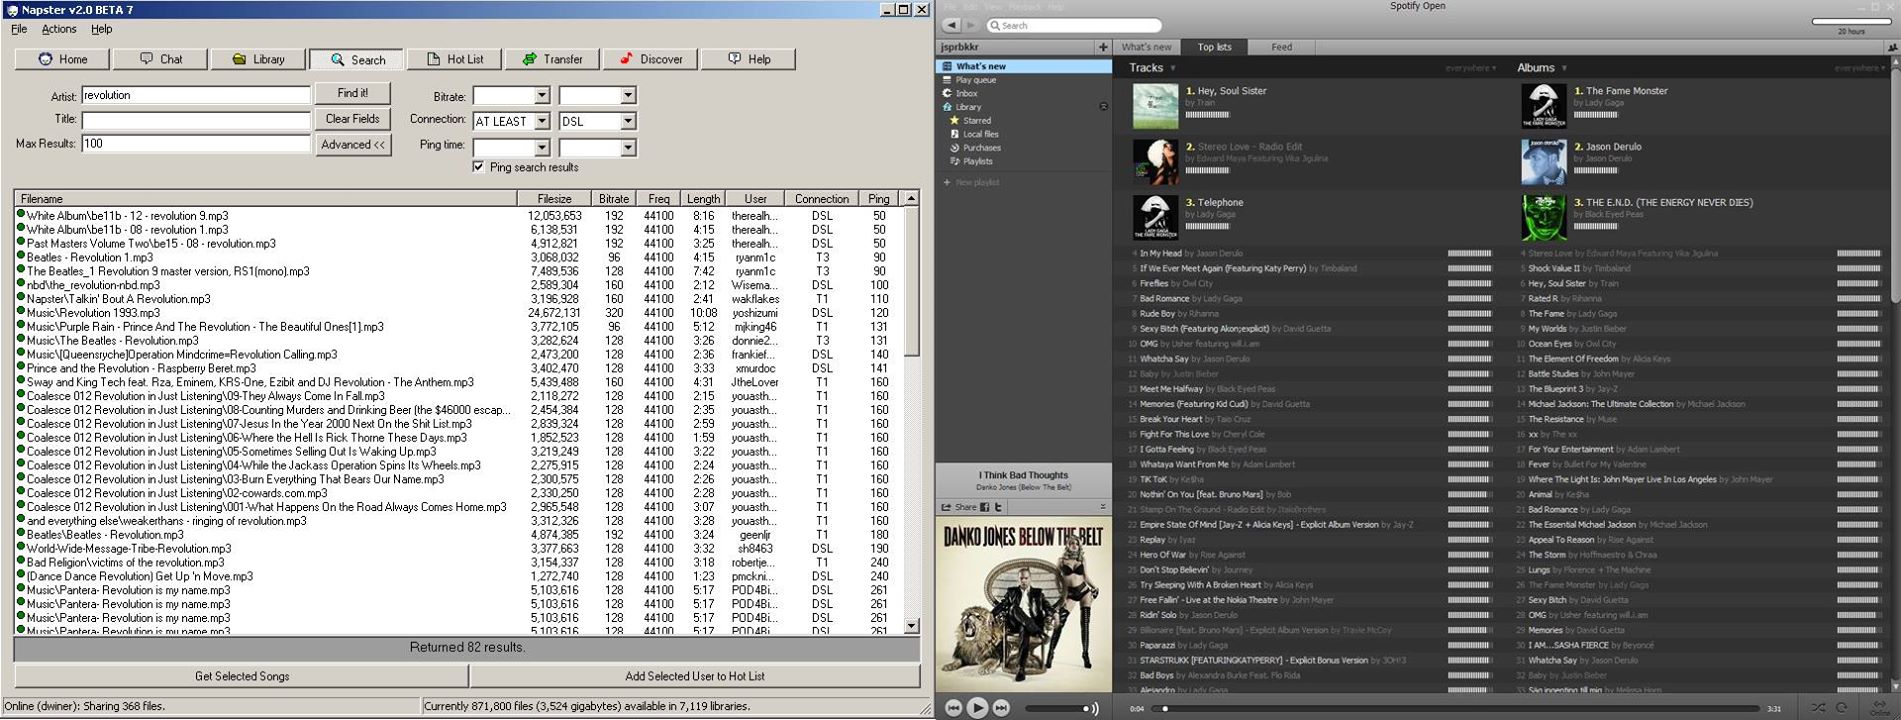Viewport: 1901px width, 720px height.
Task: Click the Hey, Soul Sister album thumbnail
Action: pos(1155,106)
